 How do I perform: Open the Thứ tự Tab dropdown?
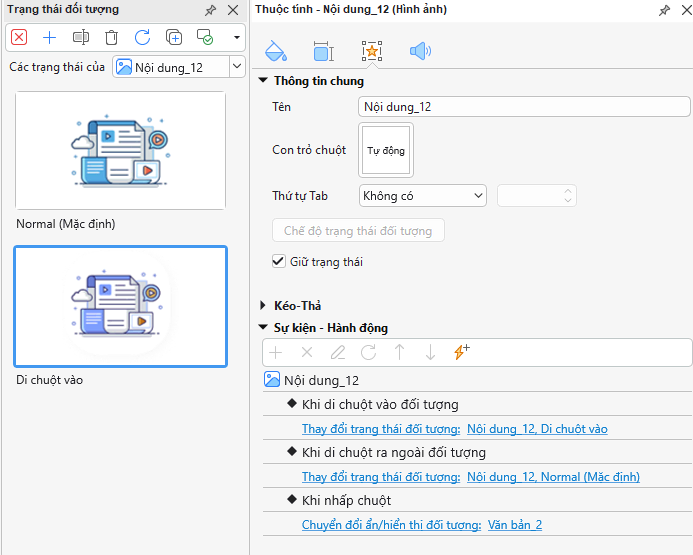(424, 196)
